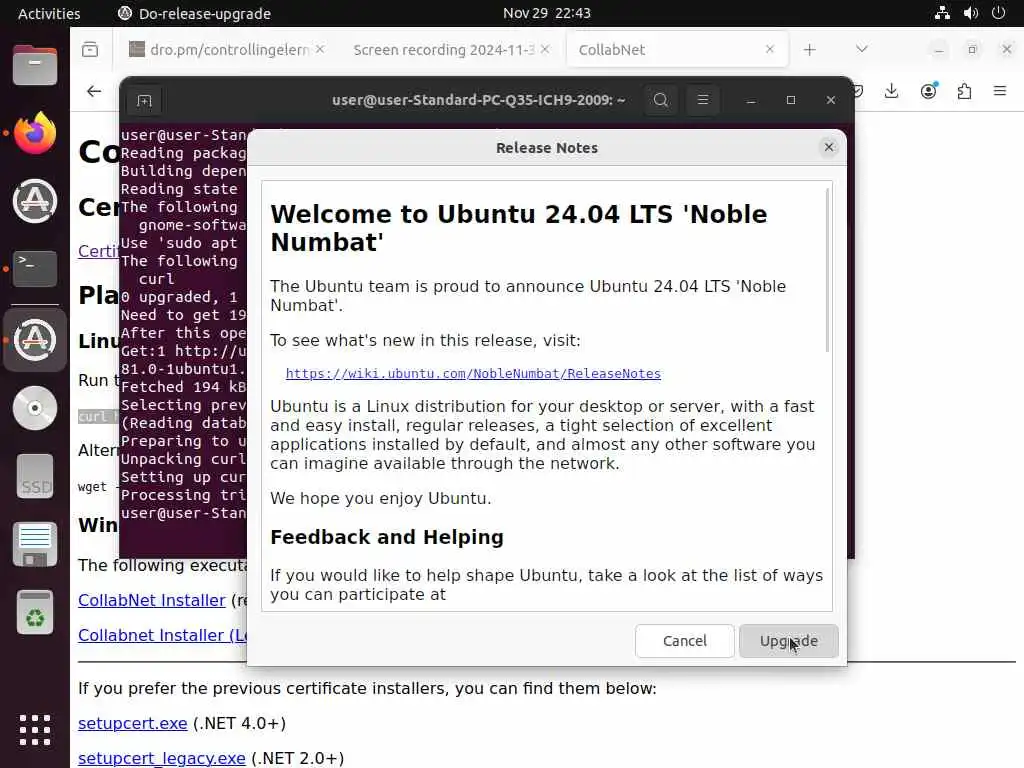Open Firefox Downloads panel

tap(891, 91)
